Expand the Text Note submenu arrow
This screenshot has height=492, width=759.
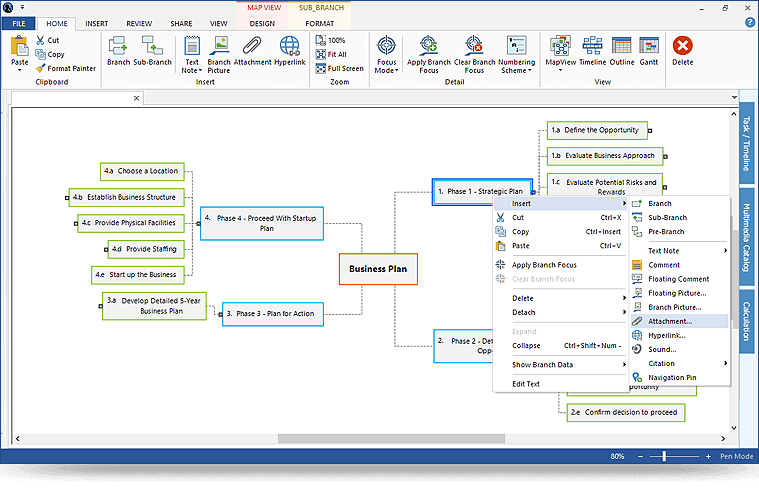click(x=725, y=250)
